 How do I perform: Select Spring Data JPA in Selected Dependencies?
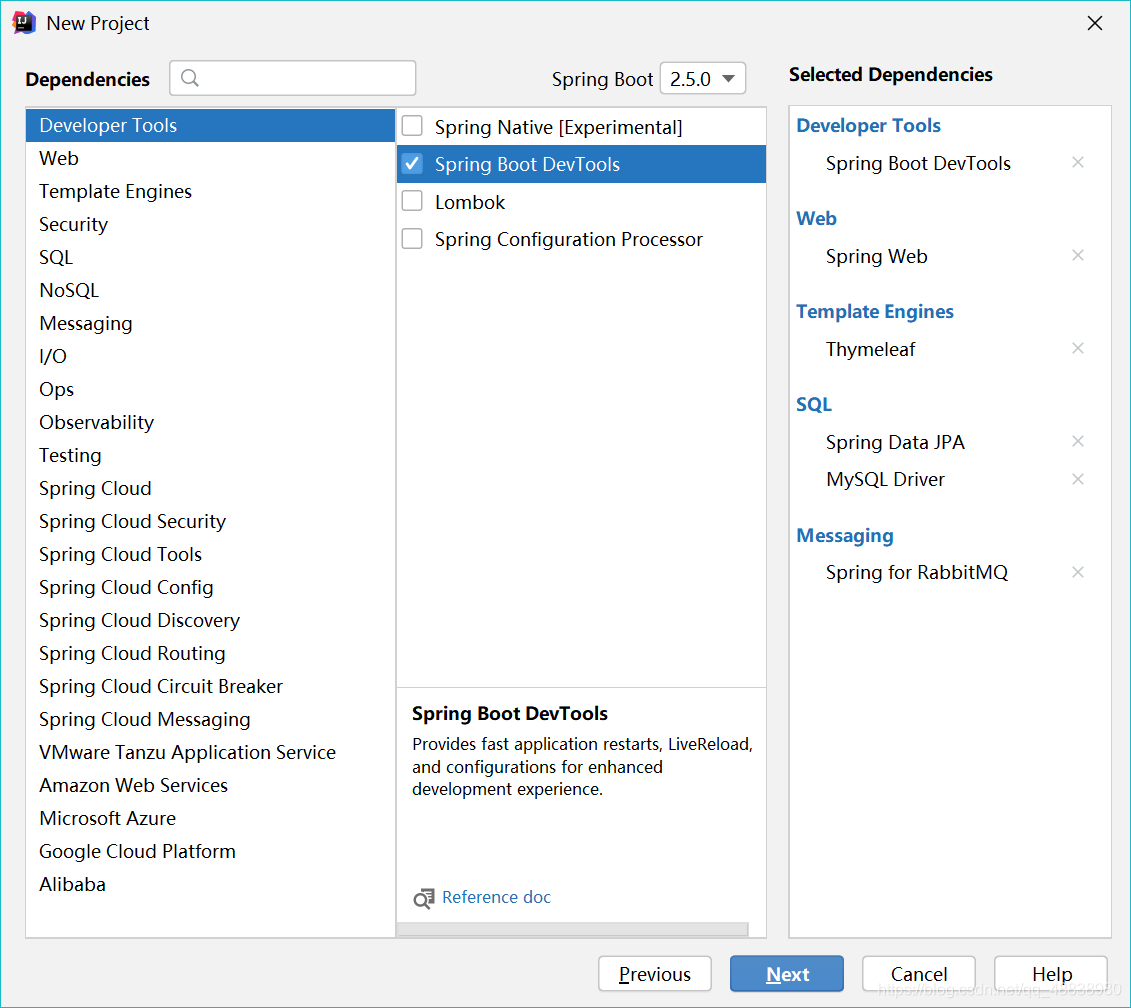pos(895,442)
